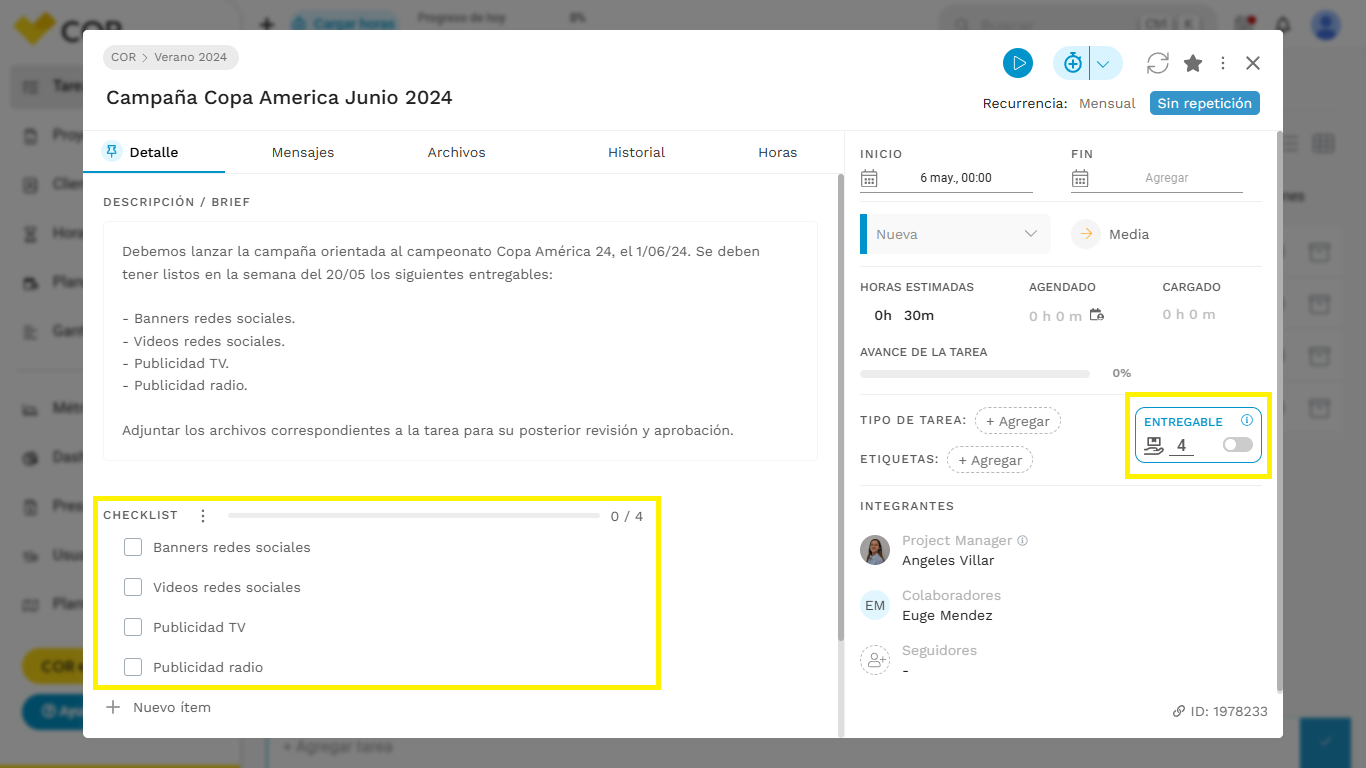Click the task progress bar
This screenshot has height=768, width=1366.
[975, 373]
